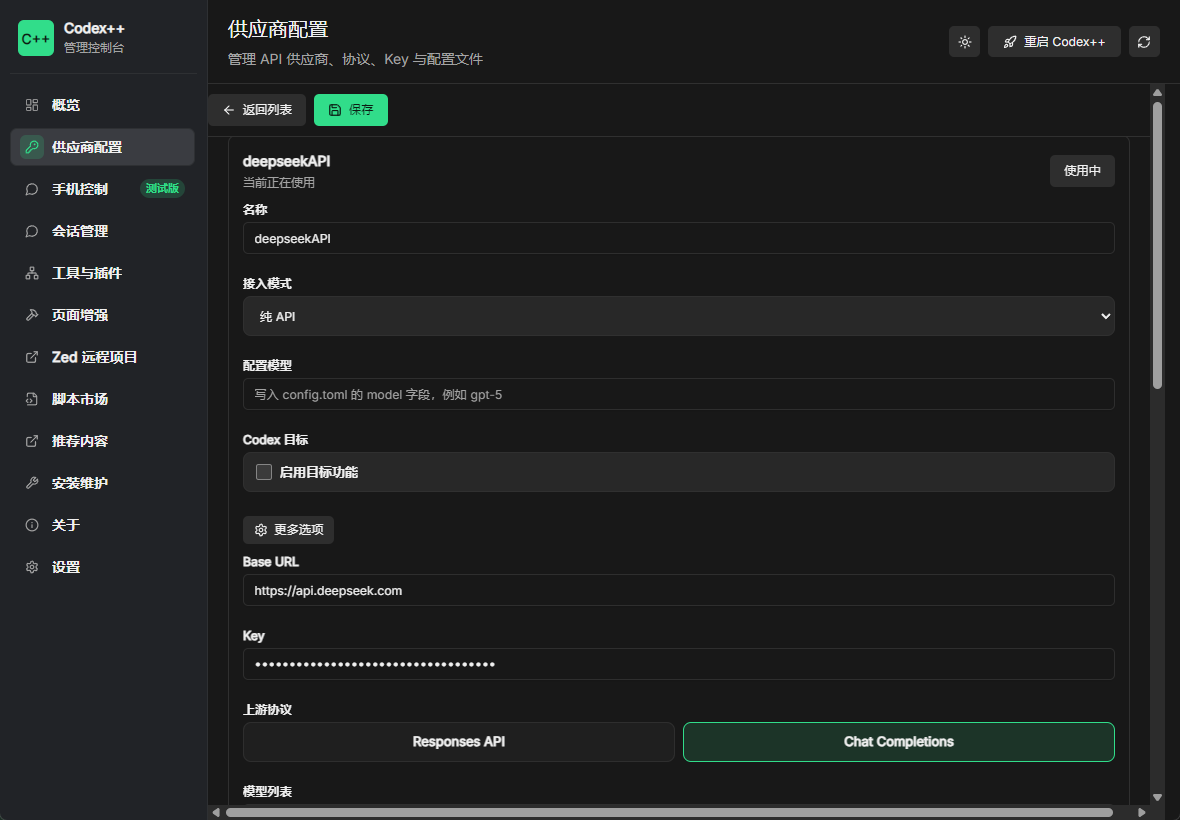Viewport: 1180px width, 820px height.
Task: Click the scroll left arrow of horizontal scrollbar
Action: point(216,812)
